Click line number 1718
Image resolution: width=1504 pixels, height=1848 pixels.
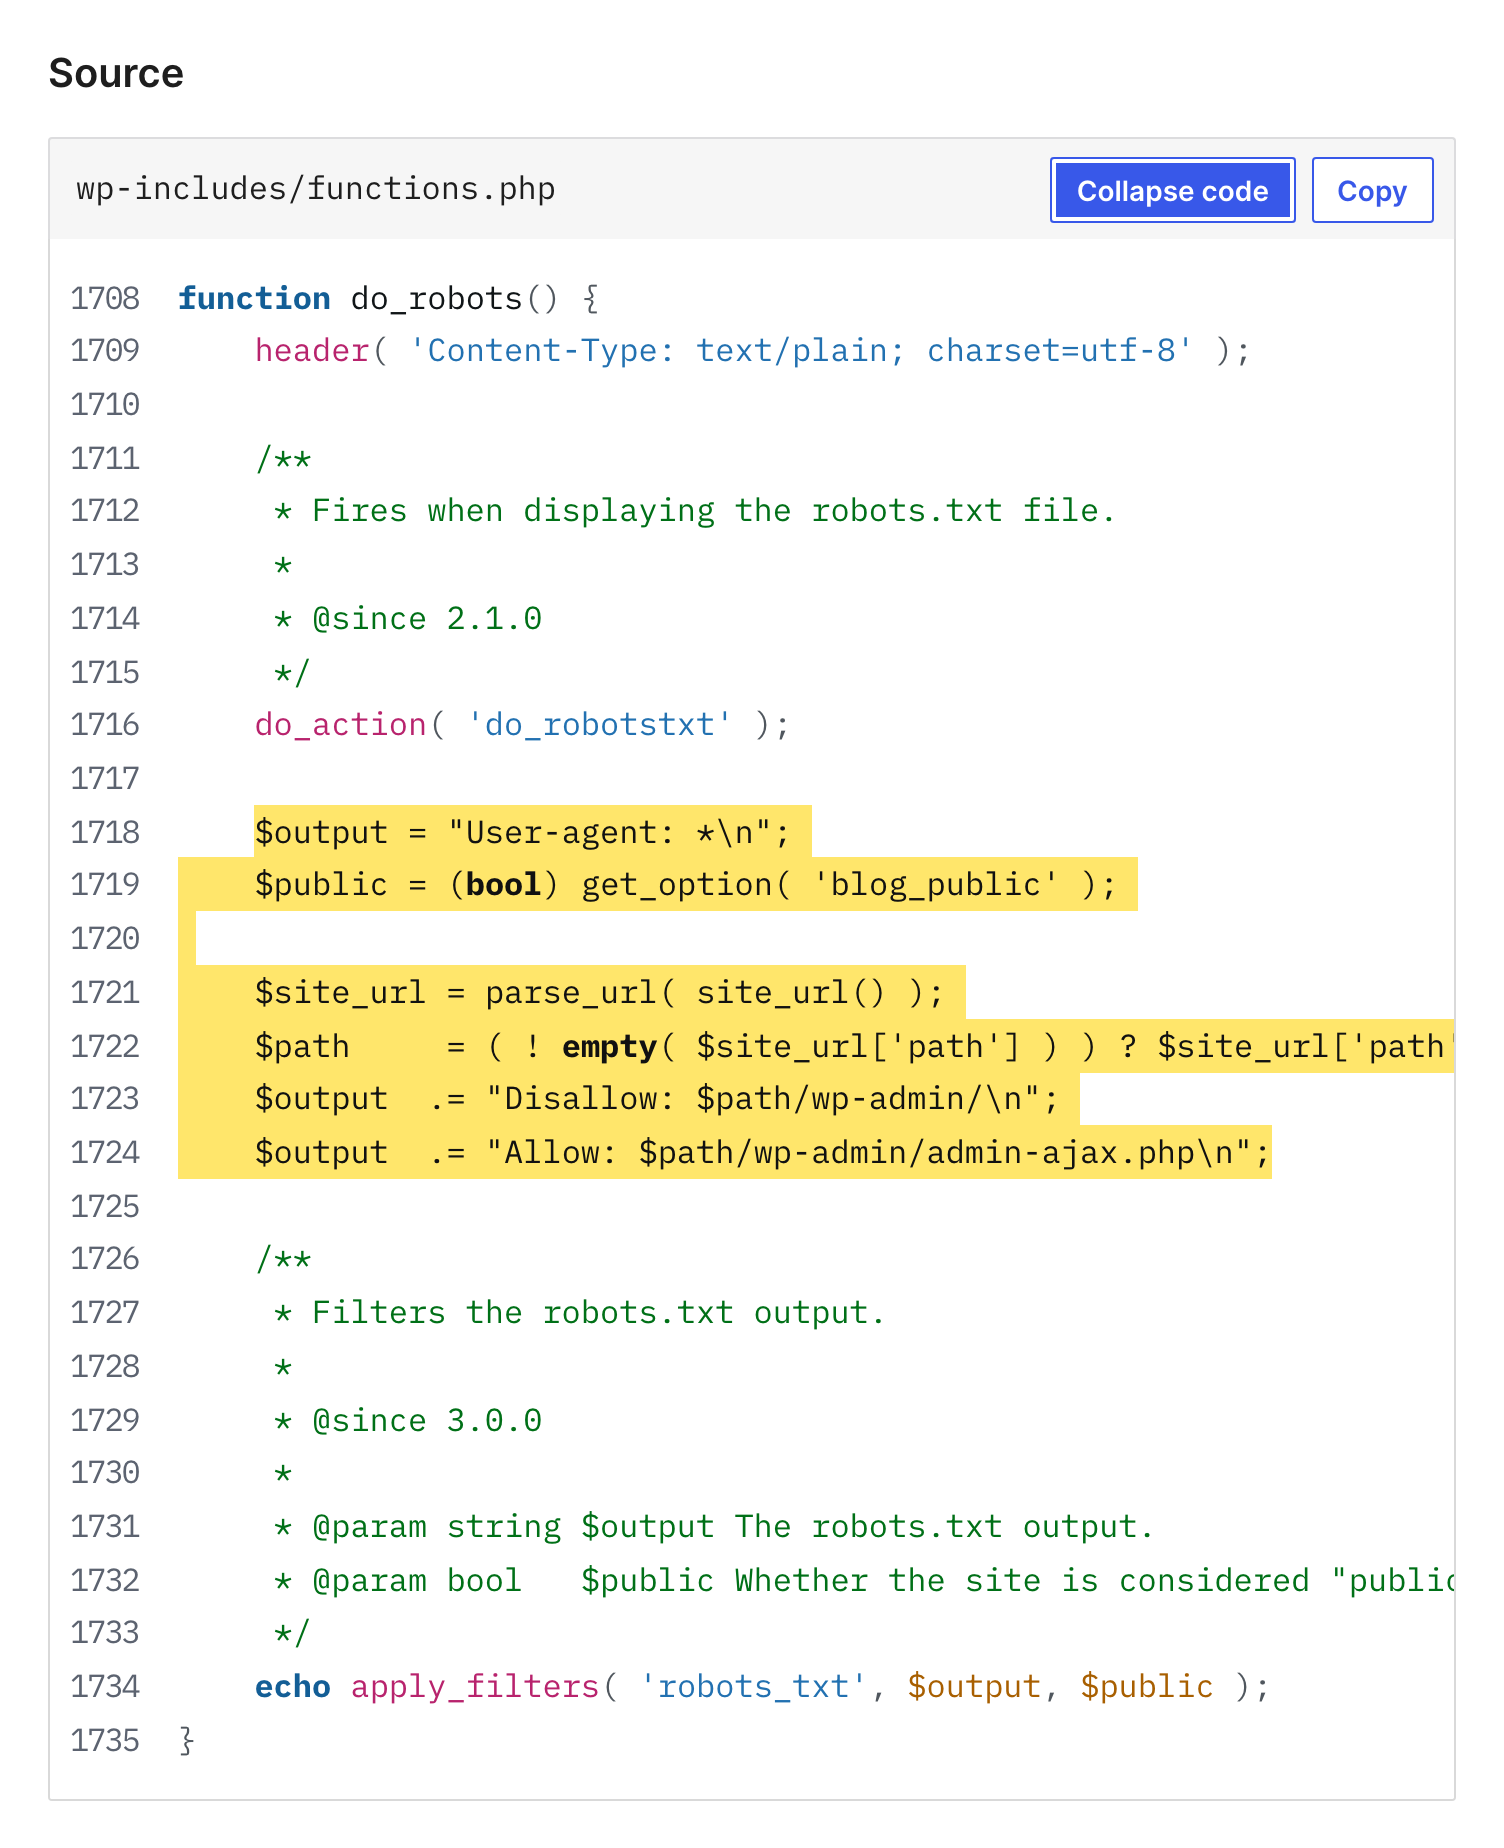[105, 832]
